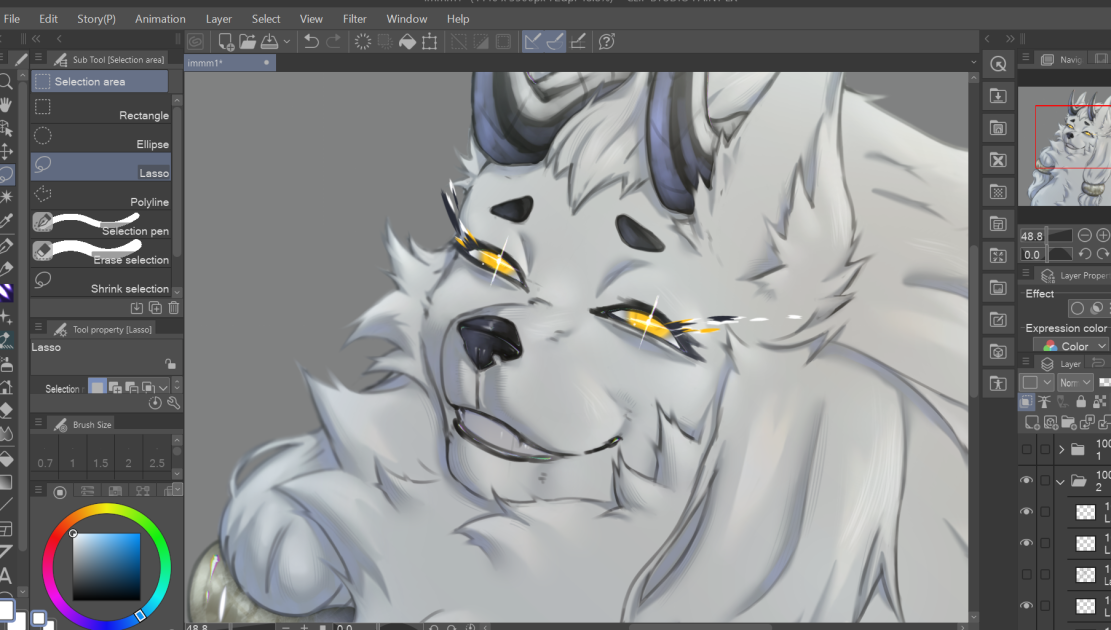Open the layer blending mode dropdown
The height and width of the screenshot is (630, 1111).
pyautogui.click(x=1074, y=382)
